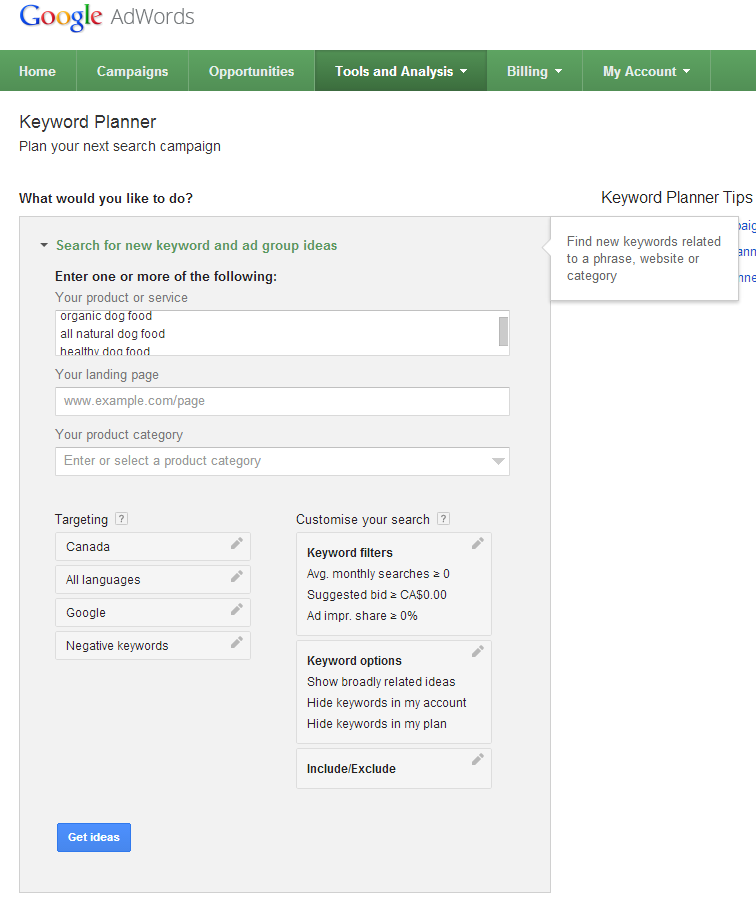The width and height of the screenshot is (756, 907).
Task: Click 'Hide keywords in my plan' text
Action: pos(377,724)
